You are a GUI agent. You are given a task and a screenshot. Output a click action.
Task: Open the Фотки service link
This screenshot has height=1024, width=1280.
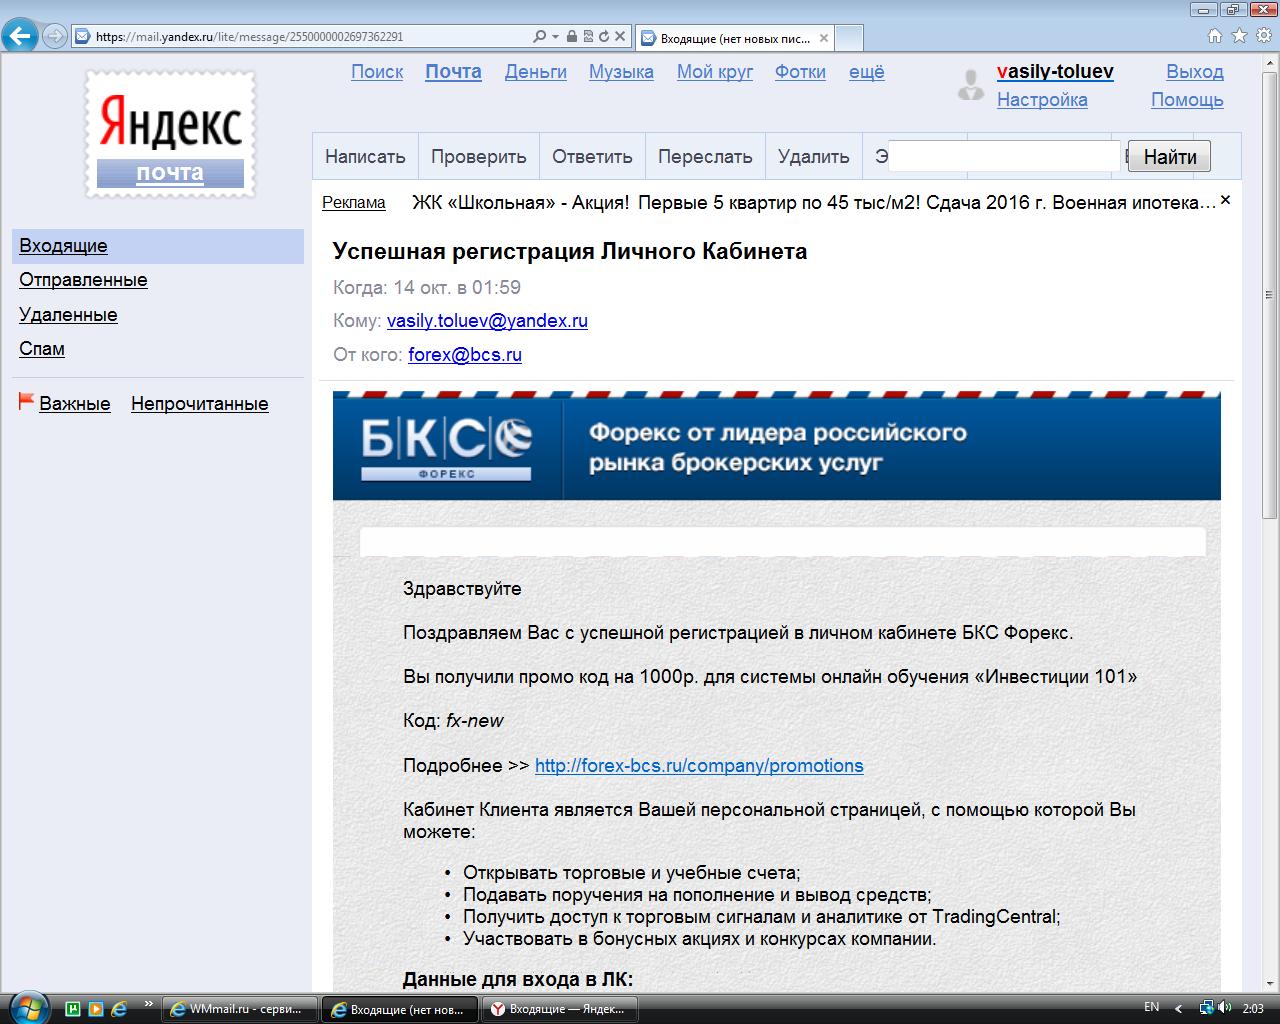click(x=800, y=72)
